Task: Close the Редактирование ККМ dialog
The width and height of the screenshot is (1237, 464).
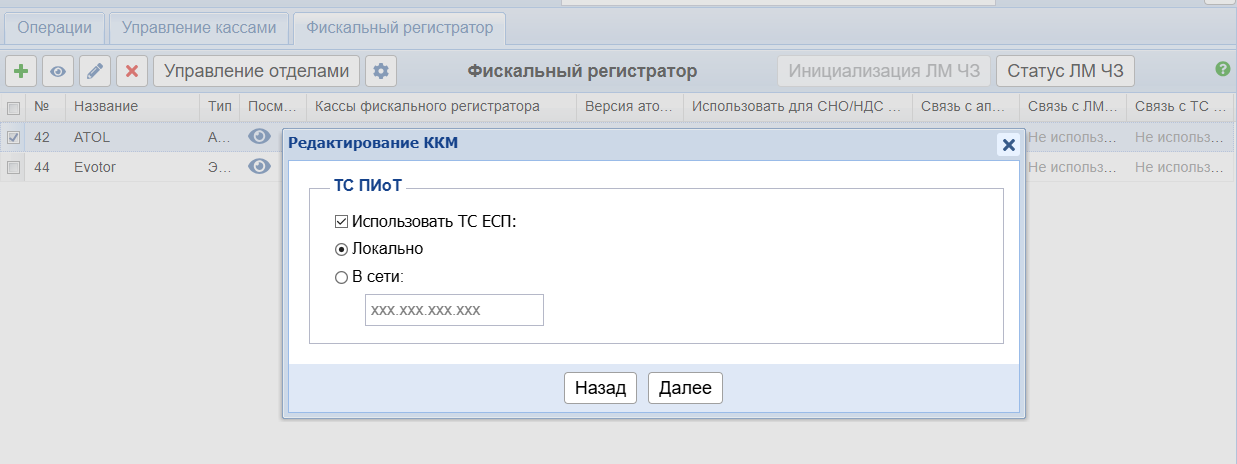Action: point(1008,145)
